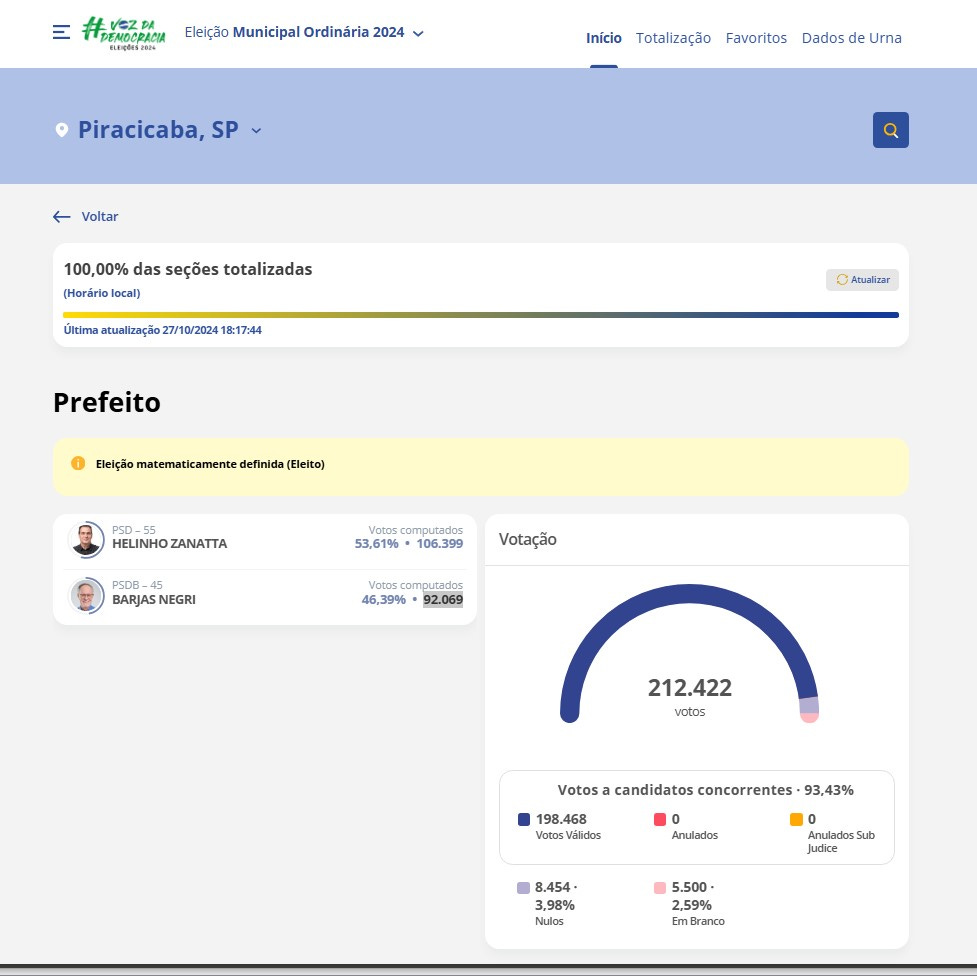Go to the Dados de Urna tab
Viewport: 977px width, 976px height.
pos(851,38)
